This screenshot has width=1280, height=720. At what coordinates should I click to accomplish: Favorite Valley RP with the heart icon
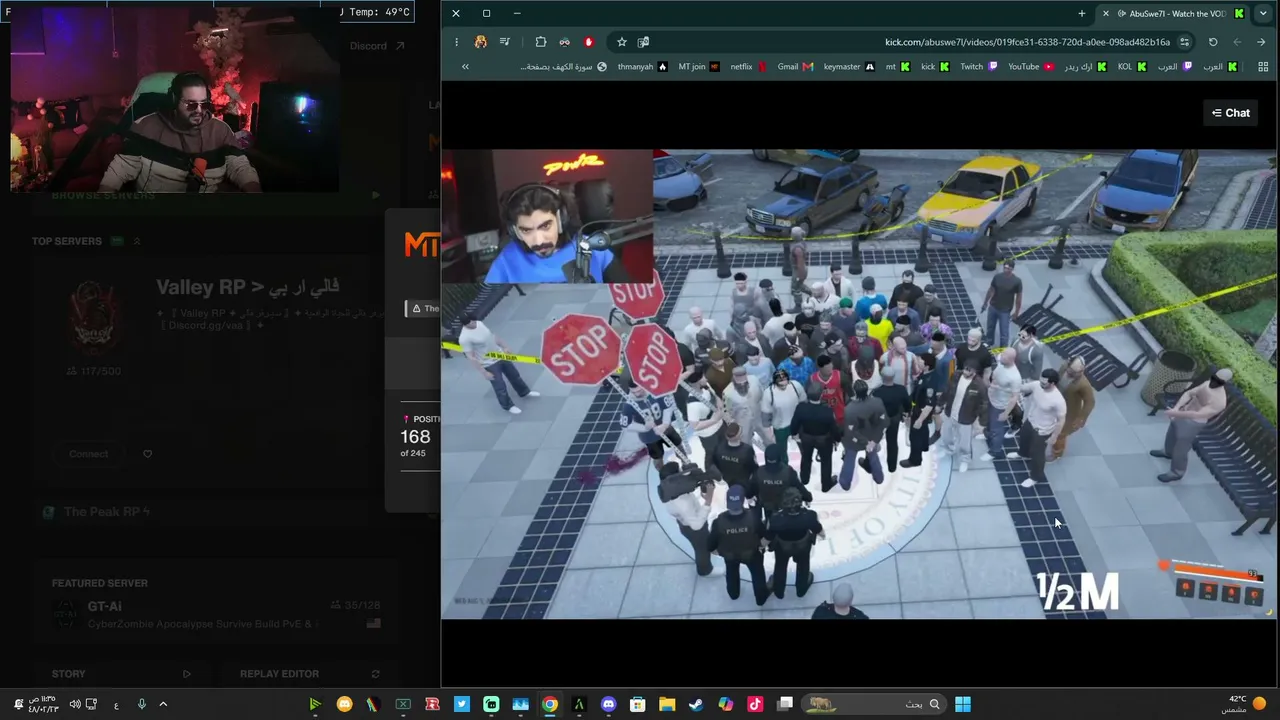coord(147,454)
